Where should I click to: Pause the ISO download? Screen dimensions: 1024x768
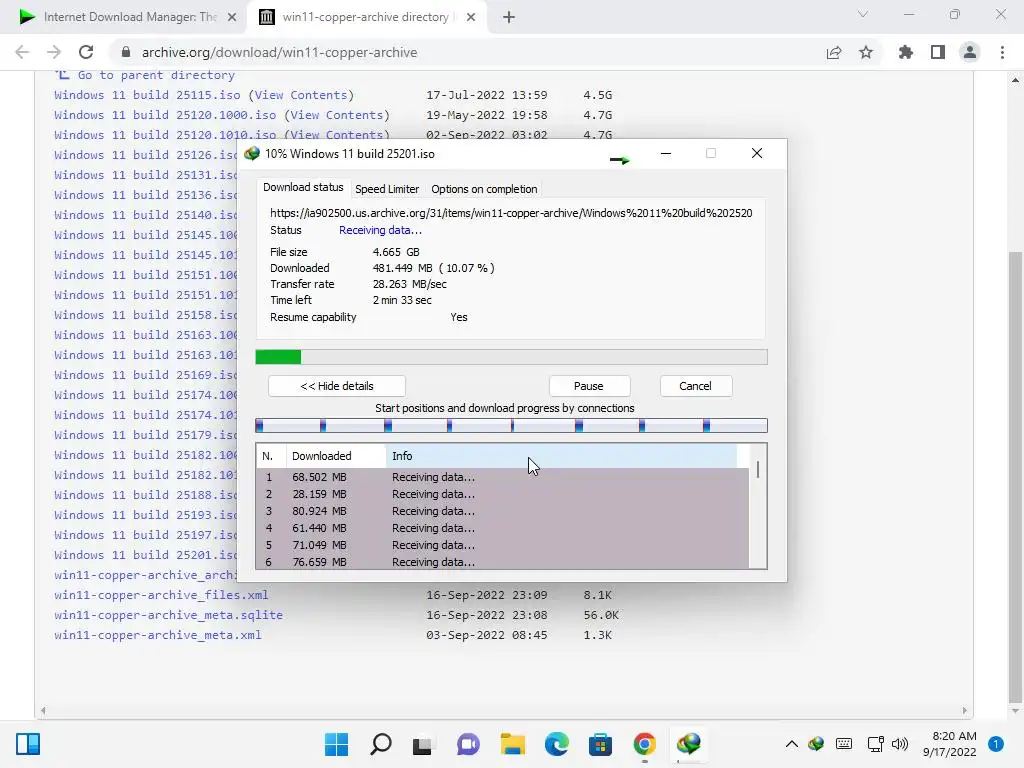[588, 386]
